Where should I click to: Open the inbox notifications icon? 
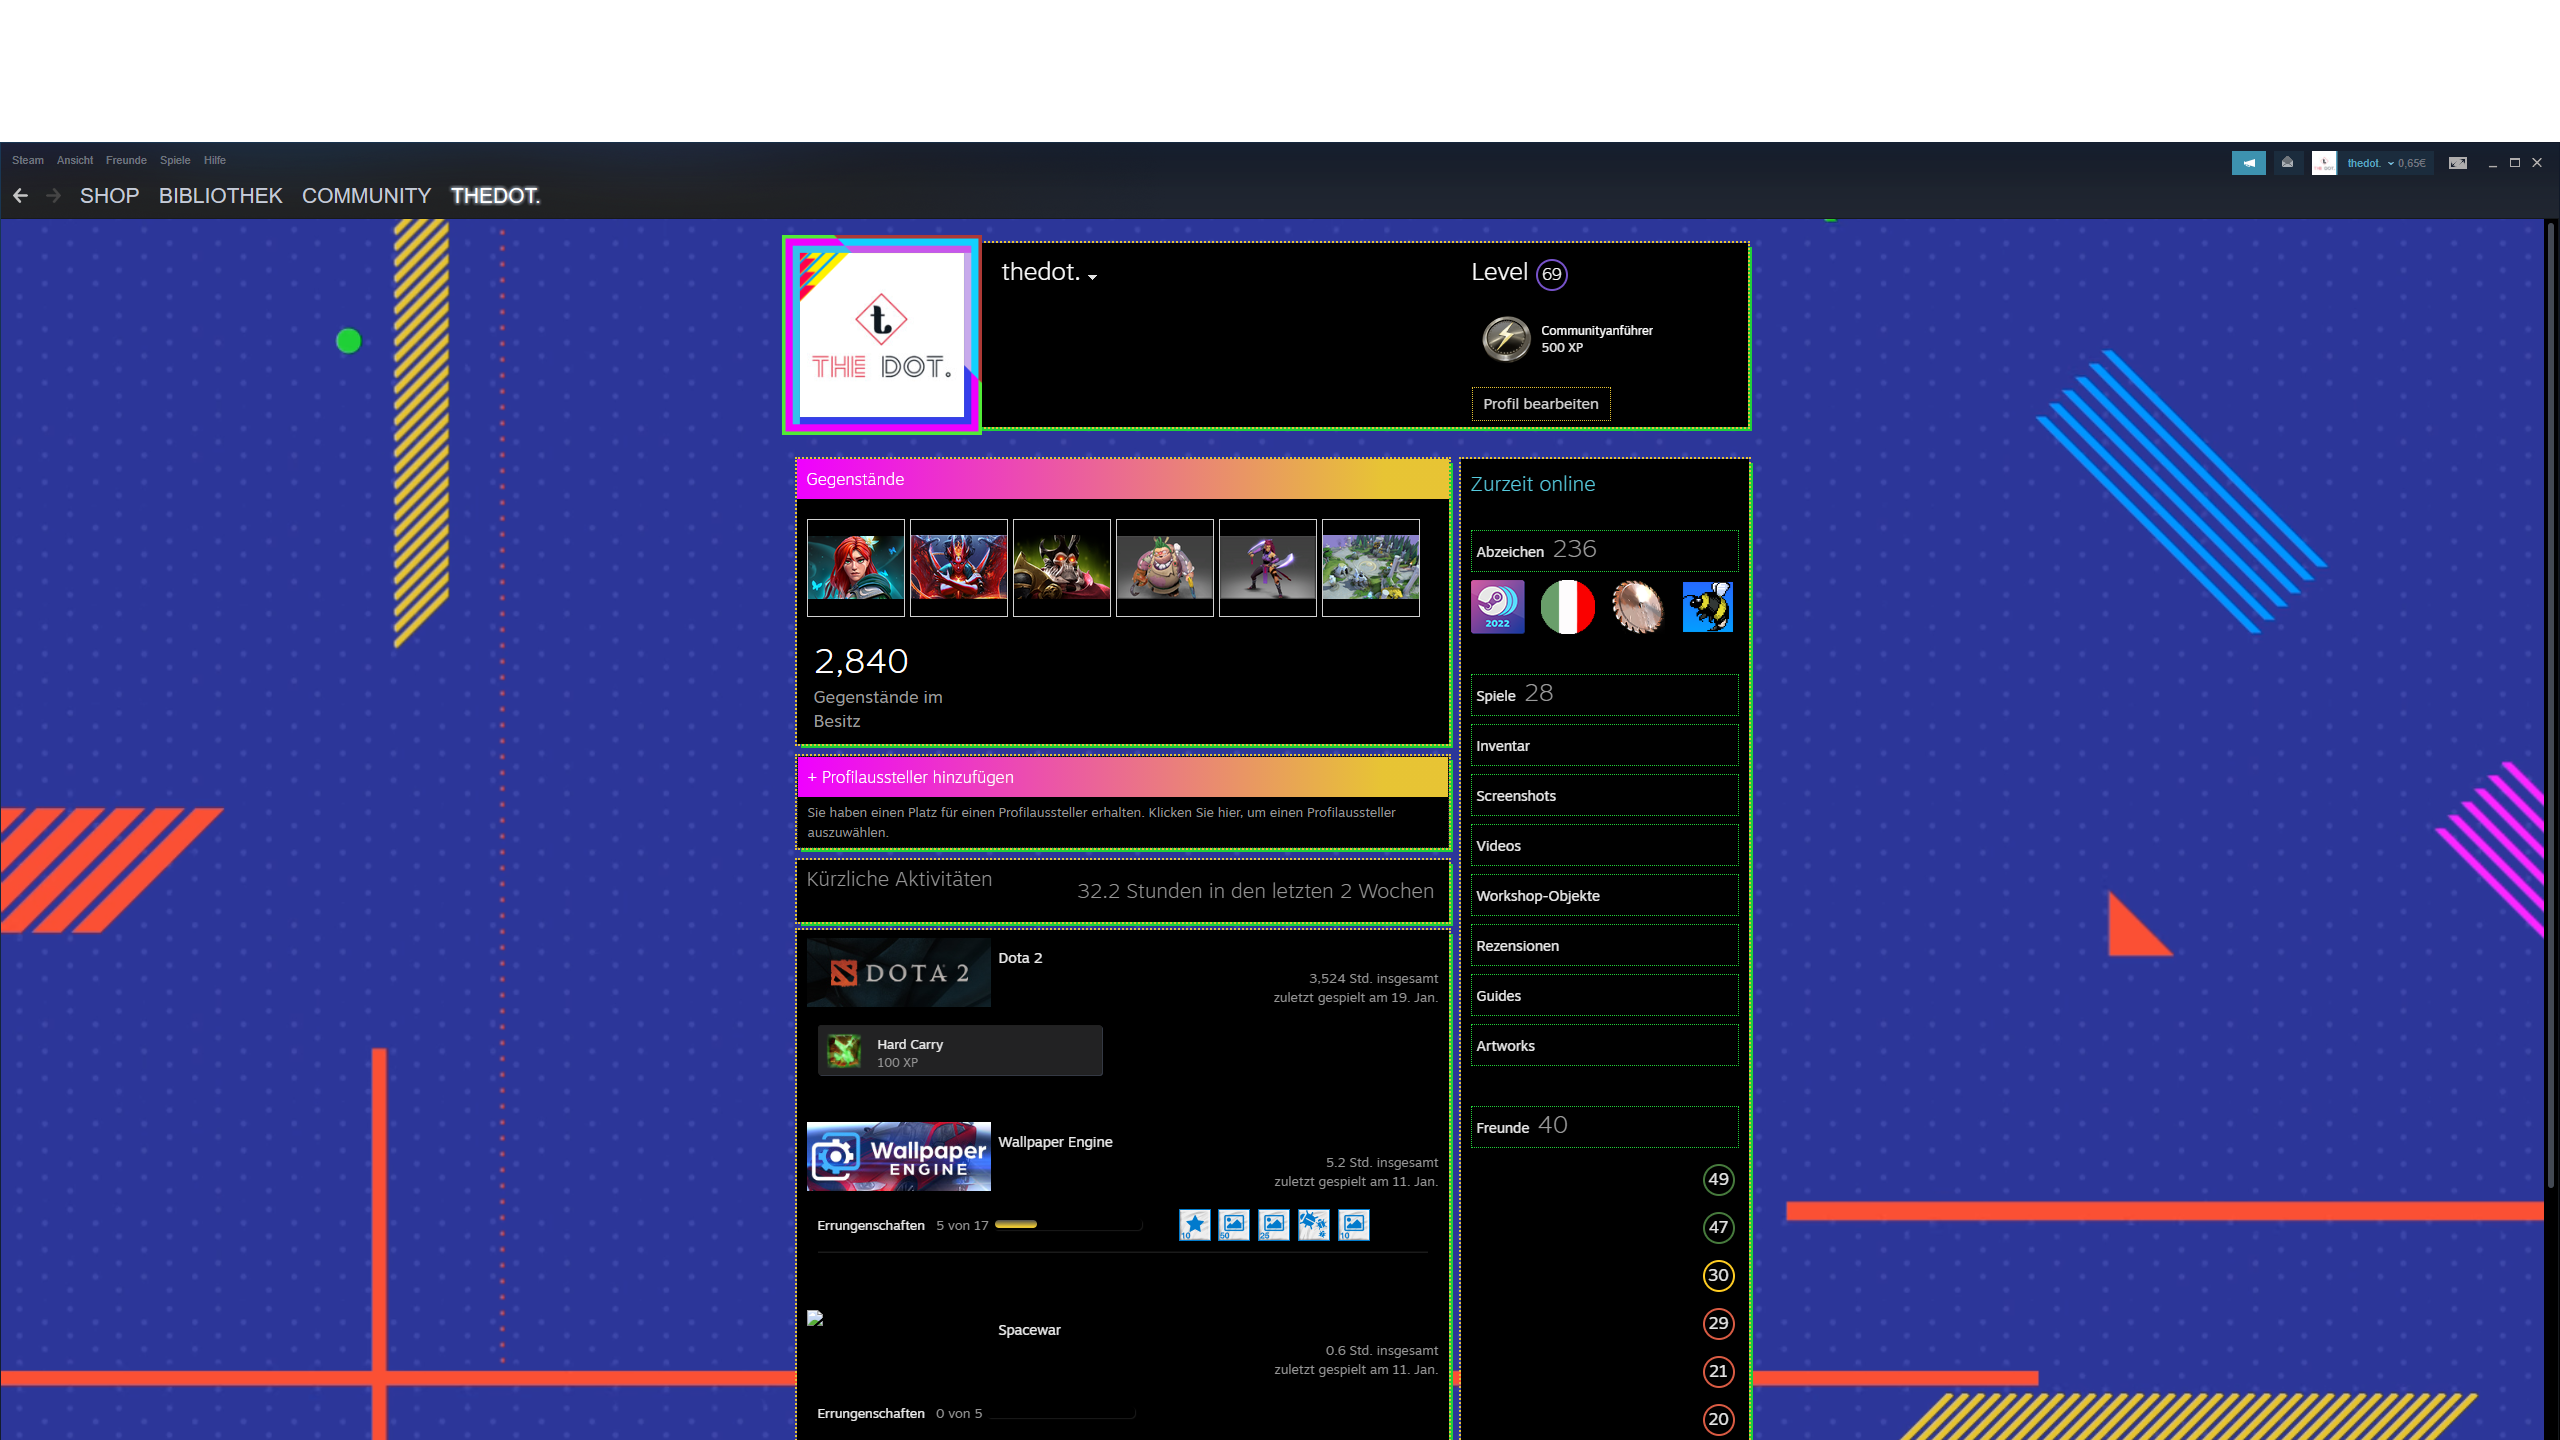(x=2287, y=163)
